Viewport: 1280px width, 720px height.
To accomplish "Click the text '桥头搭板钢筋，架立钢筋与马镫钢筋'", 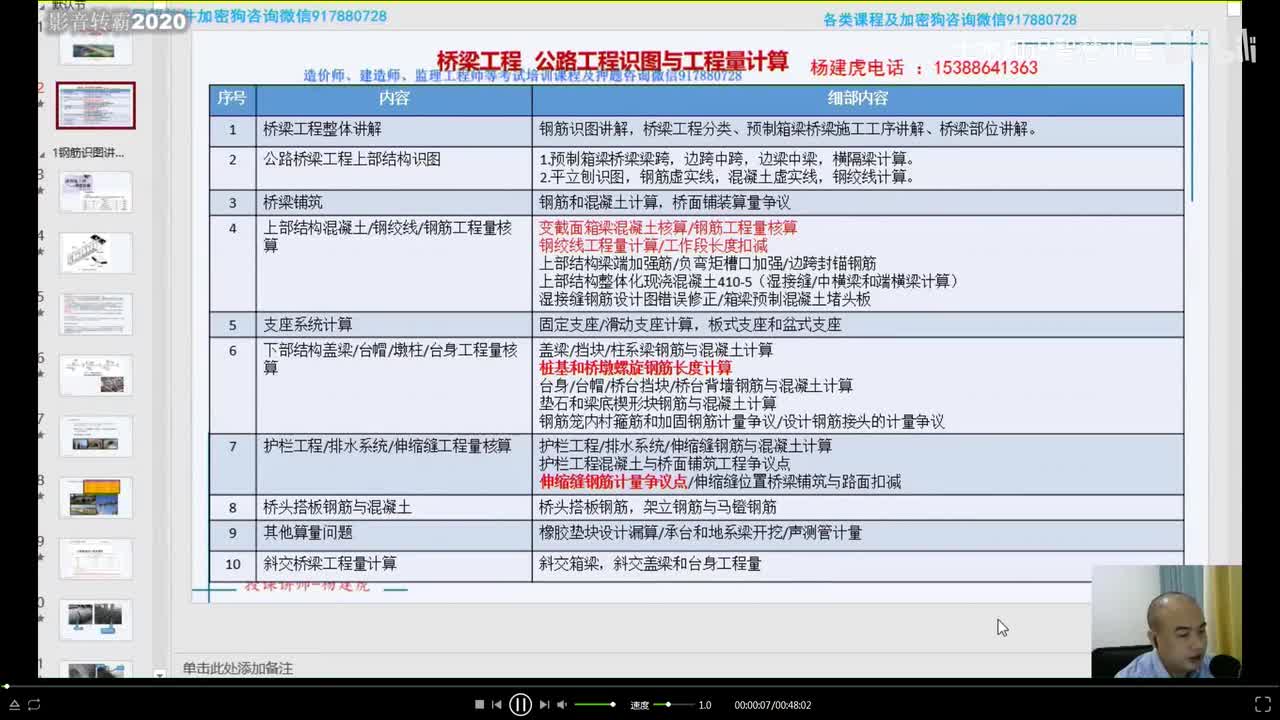I will click(658, 508).
